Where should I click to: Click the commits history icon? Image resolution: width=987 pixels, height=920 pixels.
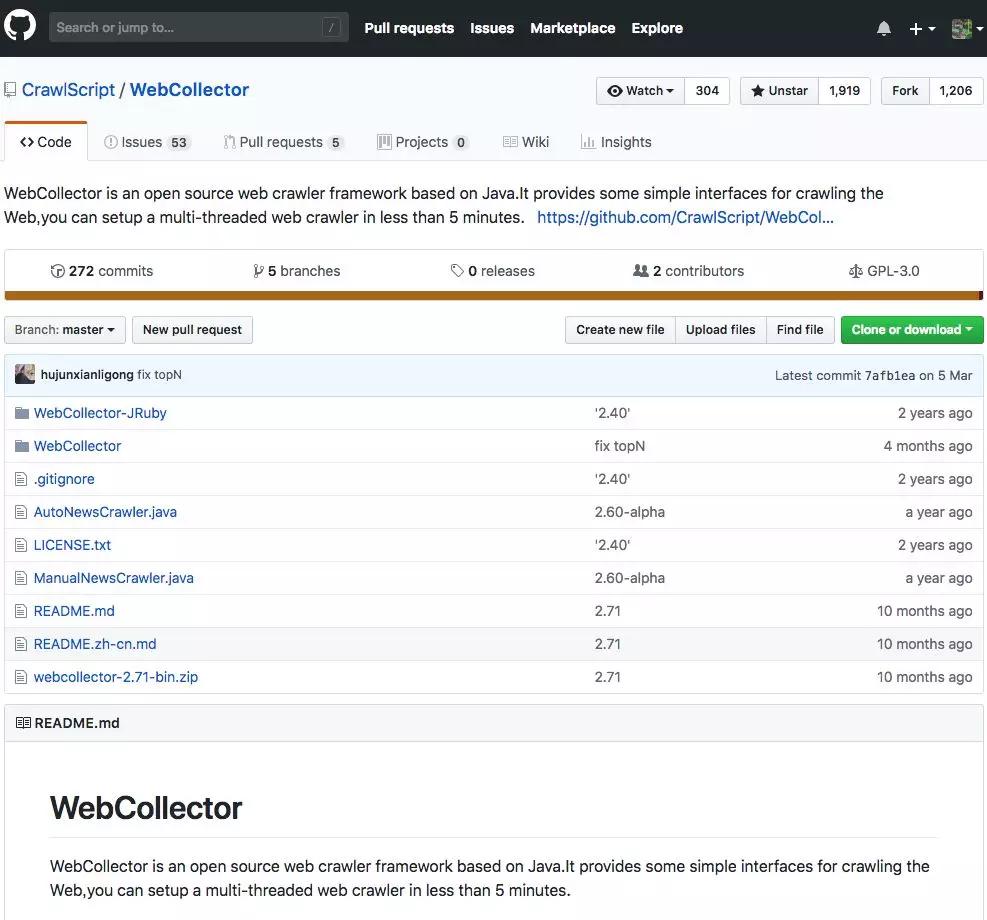[58, 271]
